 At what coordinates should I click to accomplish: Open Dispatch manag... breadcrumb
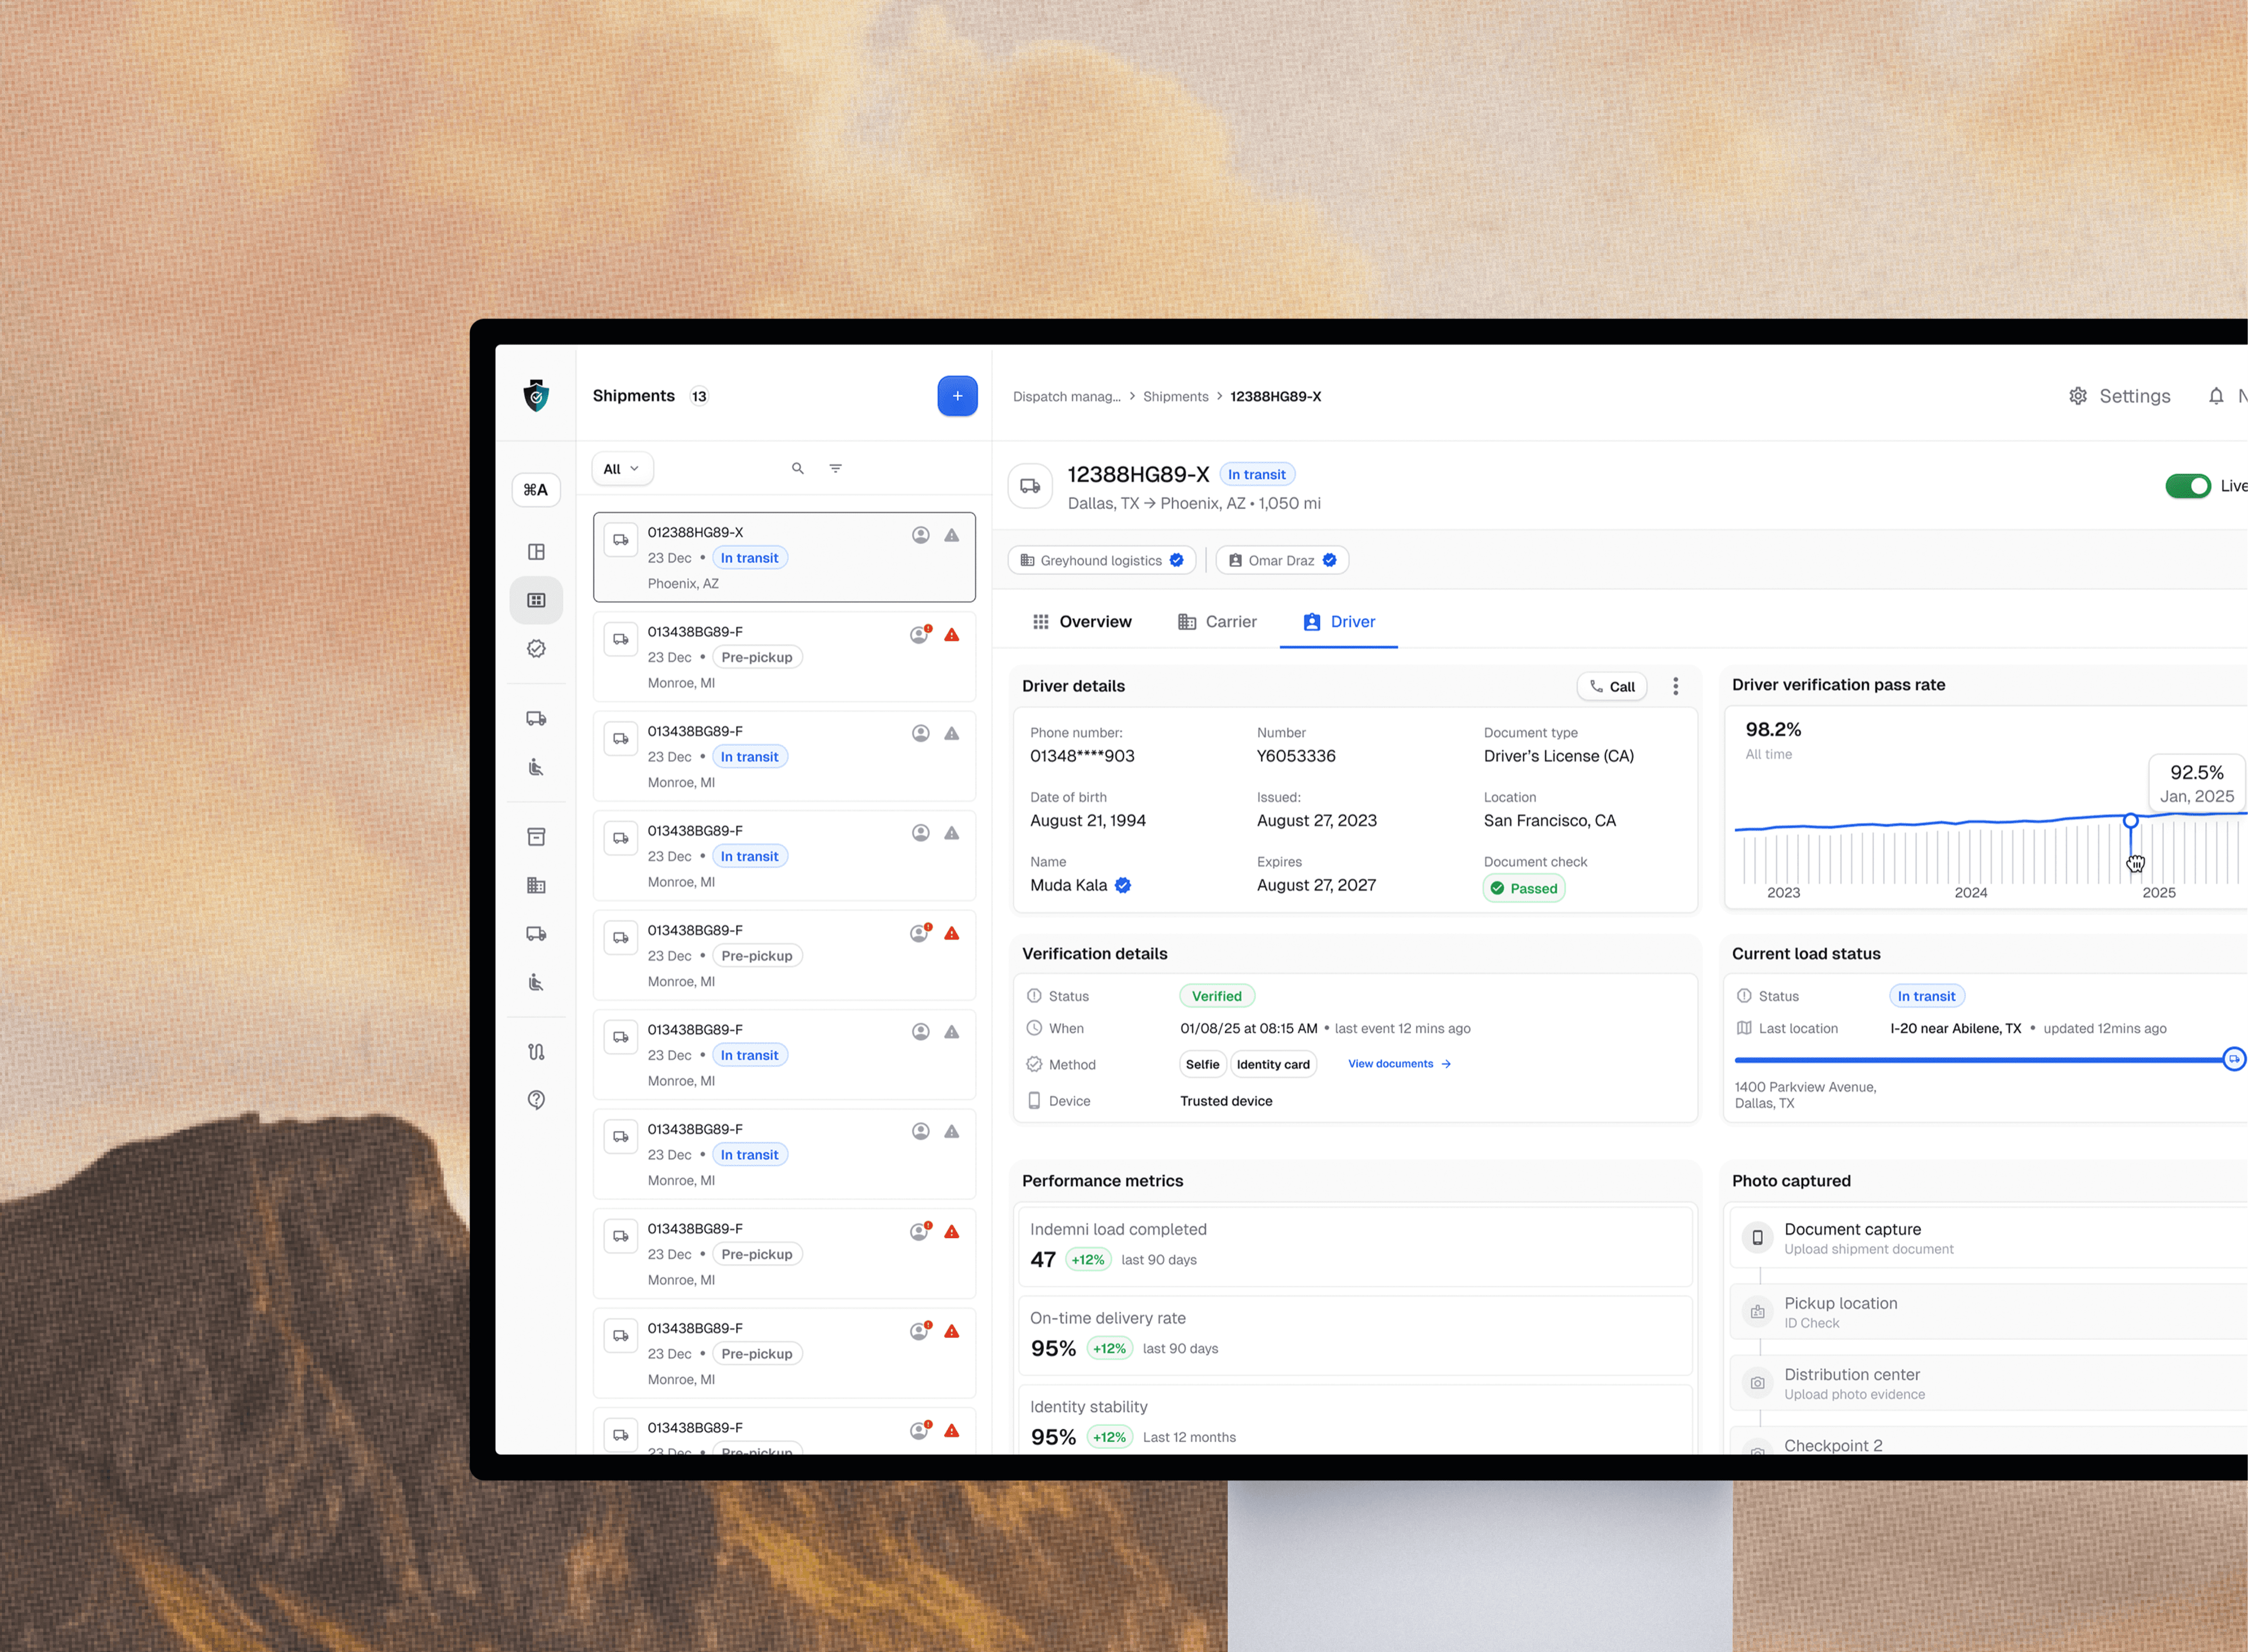tap(1066, 396)
